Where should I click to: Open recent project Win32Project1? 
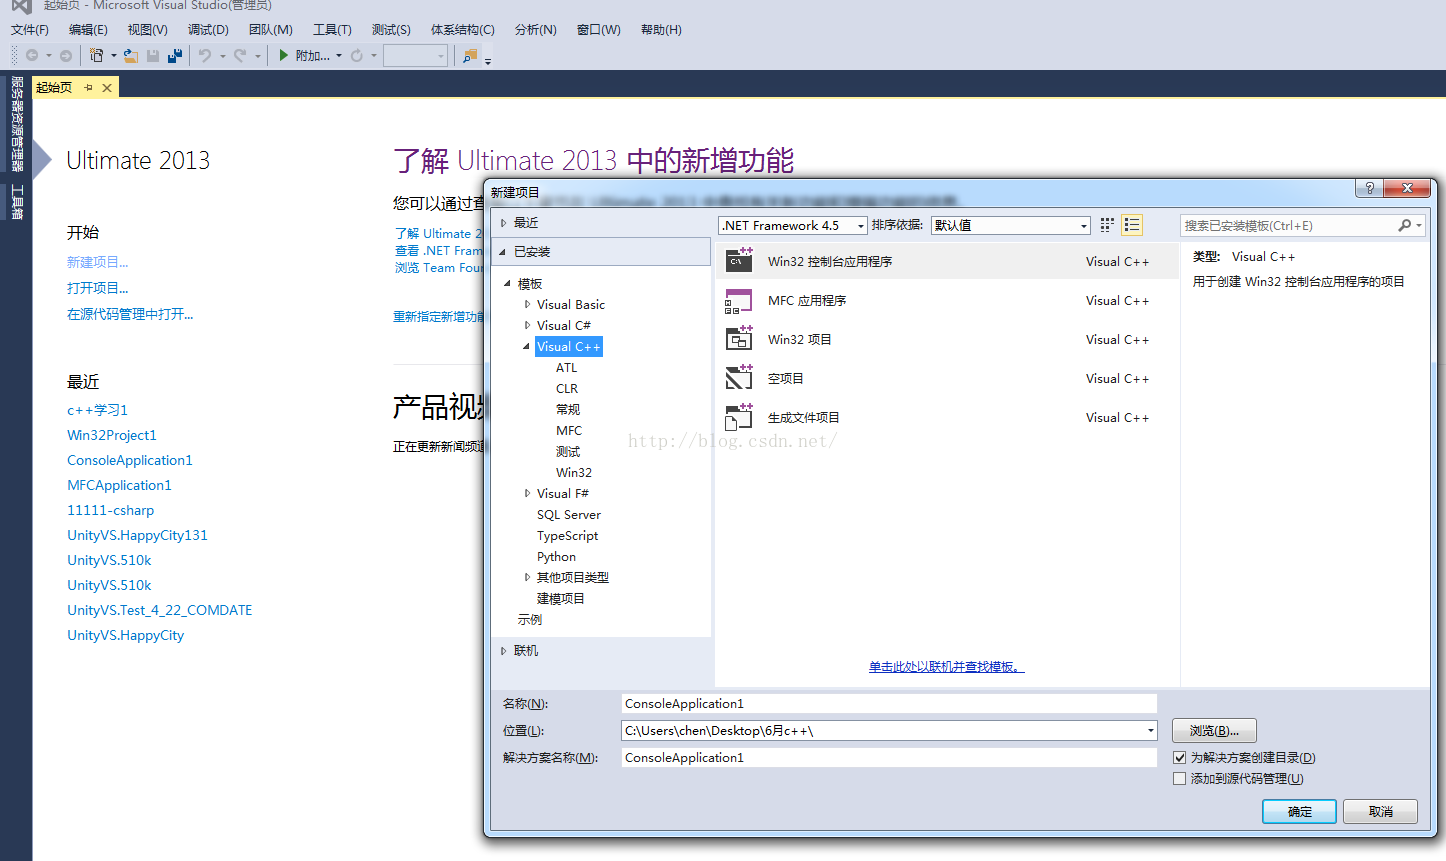tap(112, 435)
